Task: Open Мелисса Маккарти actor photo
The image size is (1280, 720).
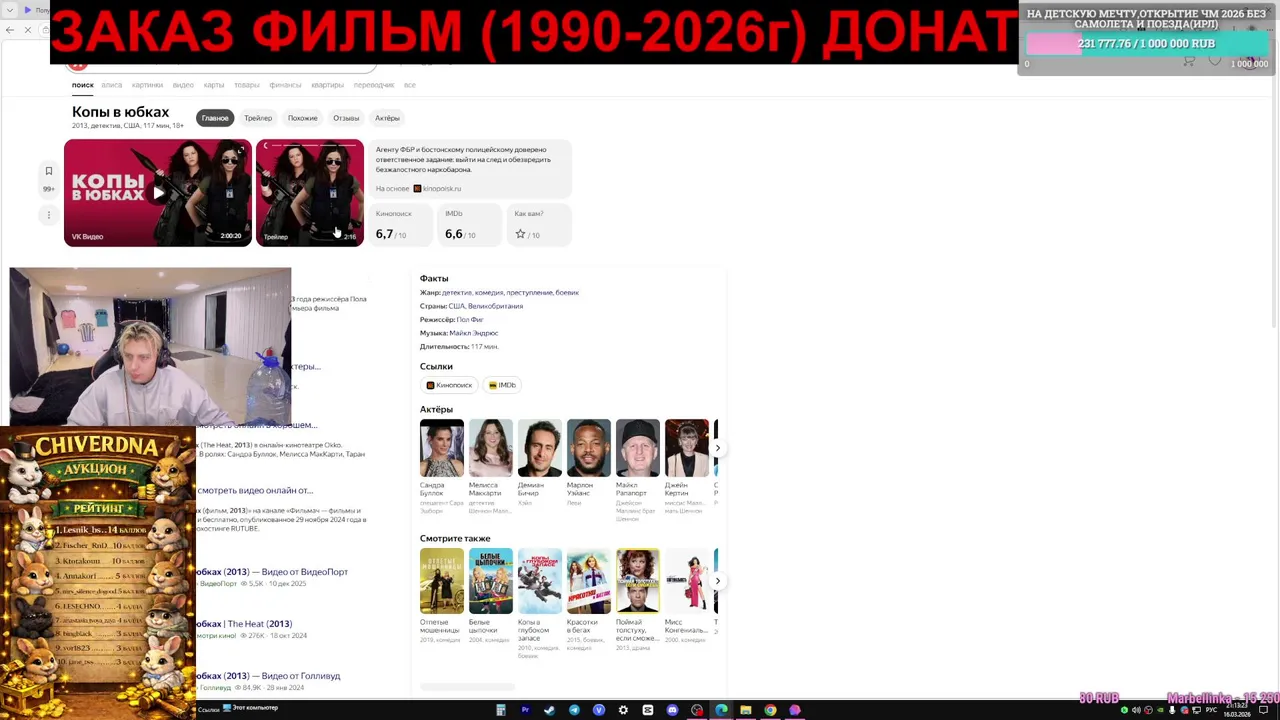Action: click(x=490, y=448)
